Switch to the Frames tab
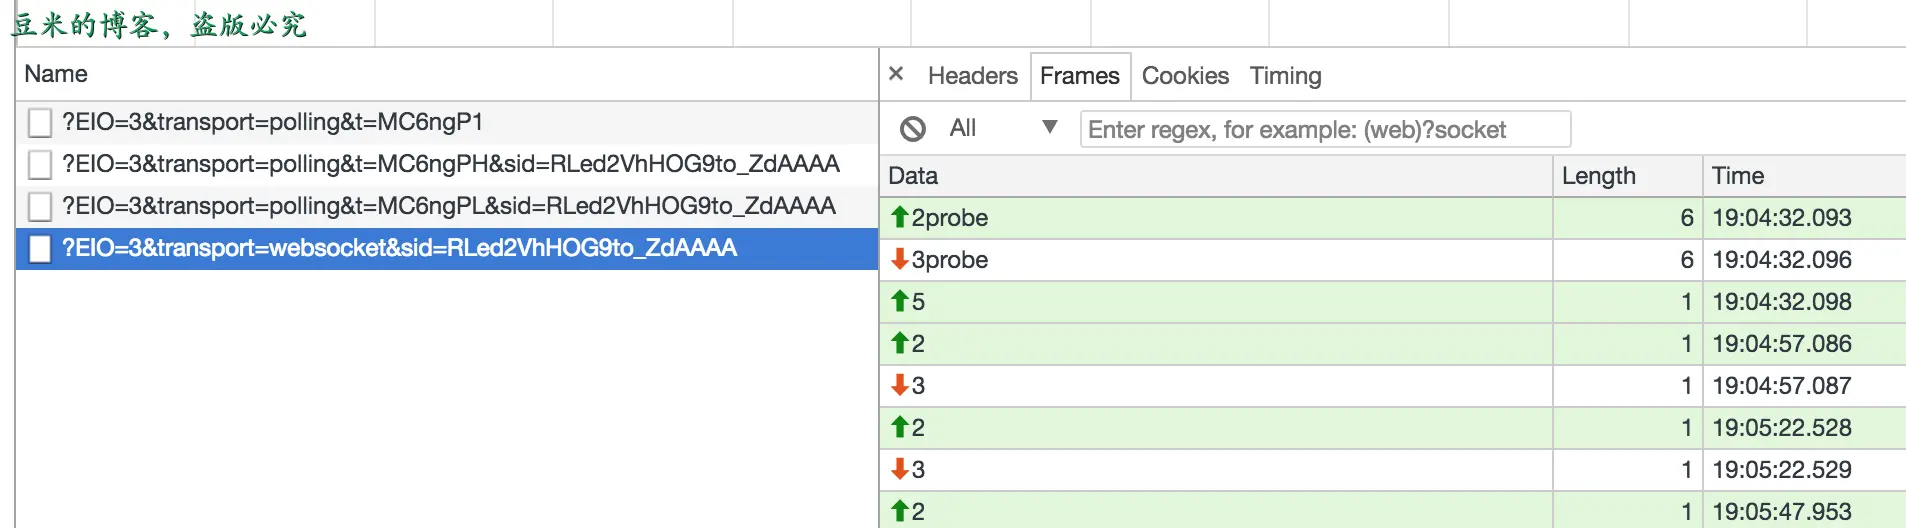This screenshot has width=1906, height=528. pos(1079,76)
